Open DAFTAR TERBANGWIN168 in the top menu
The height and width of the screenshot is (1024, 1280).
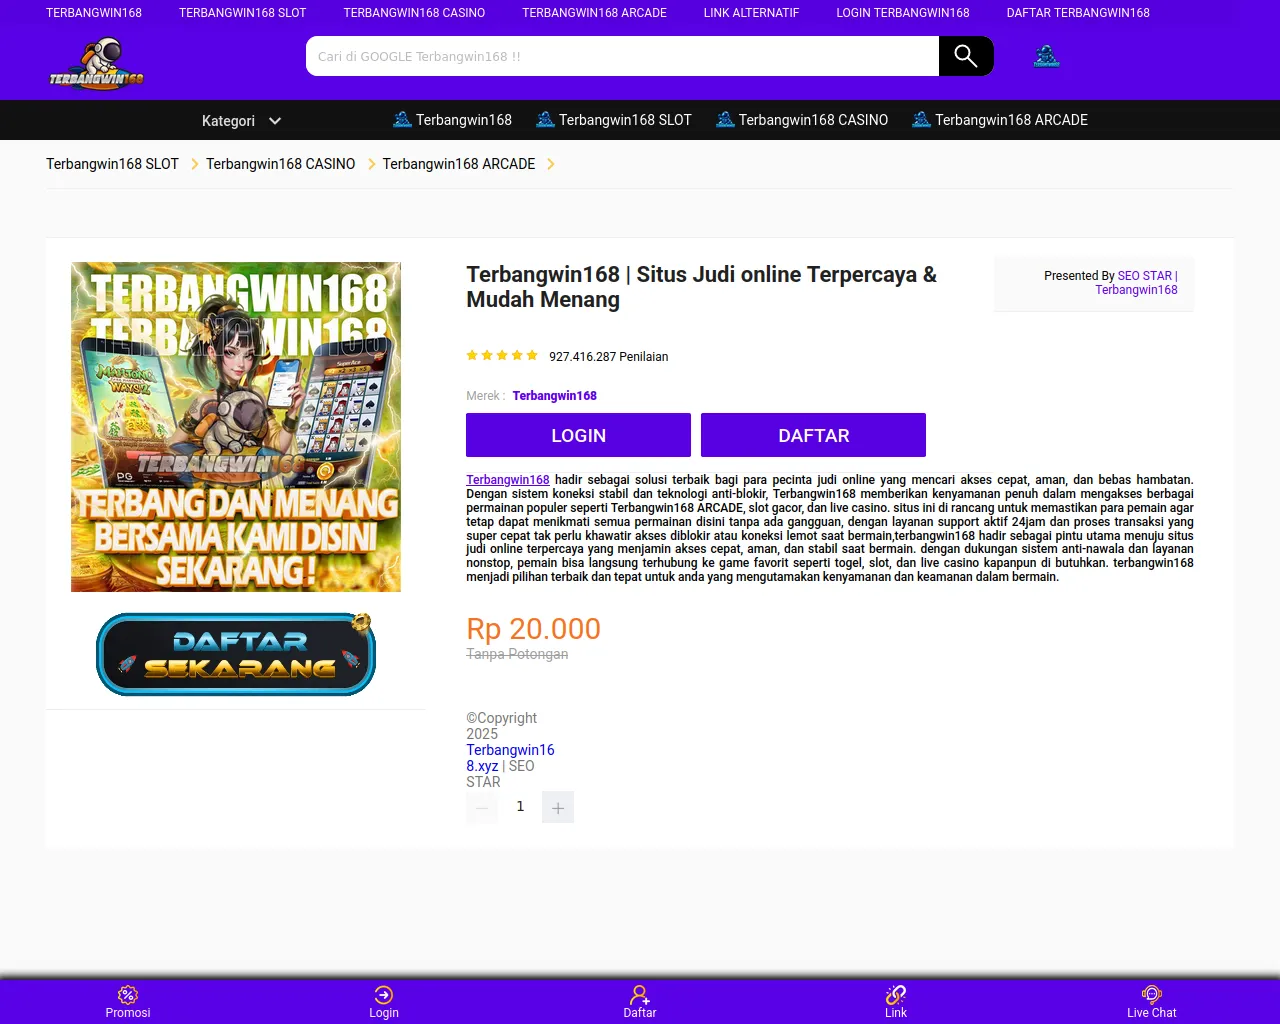1078,13
